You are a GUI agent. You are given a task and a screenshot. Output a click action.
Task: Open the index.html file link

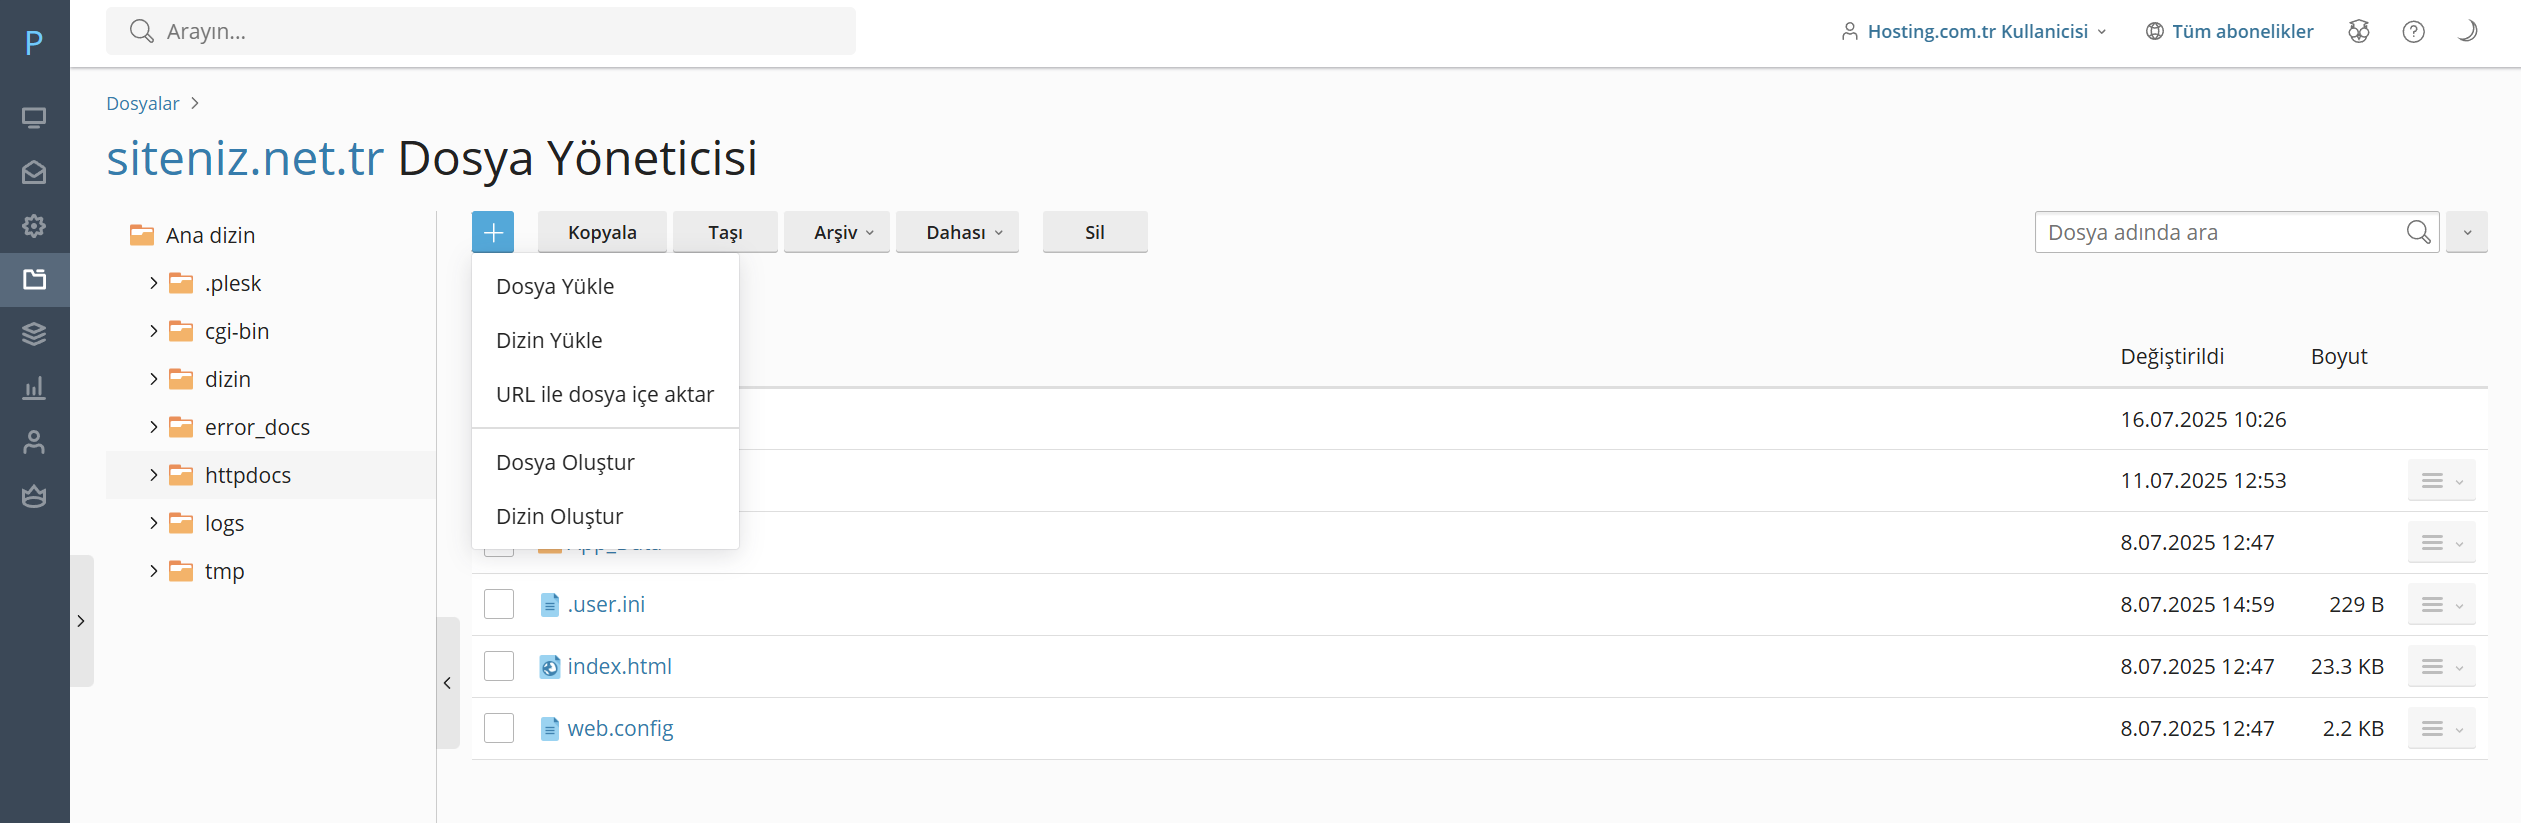[619, 666]
